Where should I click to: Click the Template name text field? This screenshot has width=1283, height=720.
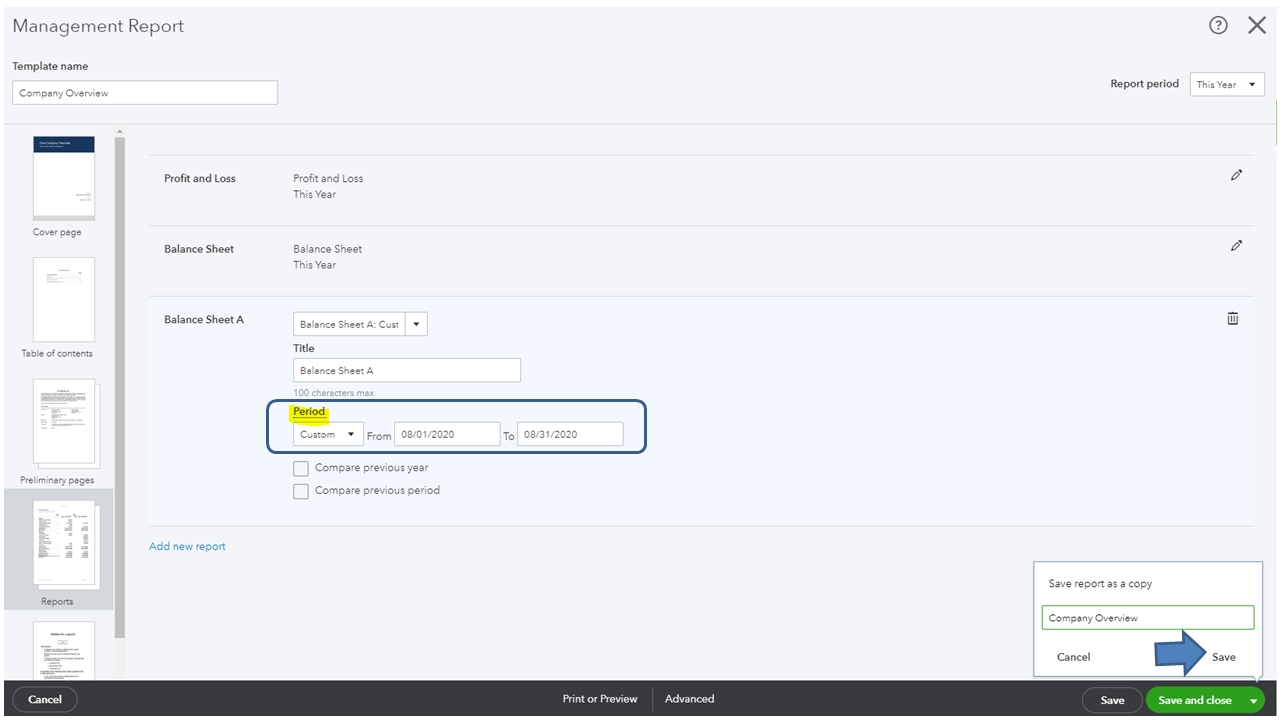[x=145, y=93]
